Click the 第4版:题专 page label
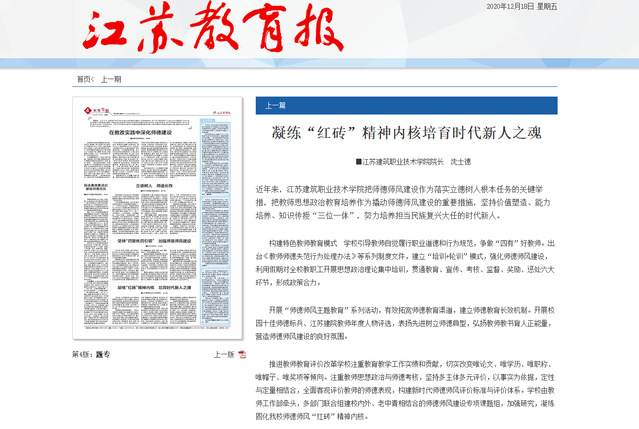Image resolution: width=639 pixels, height=429 pixels. (91, 355)
